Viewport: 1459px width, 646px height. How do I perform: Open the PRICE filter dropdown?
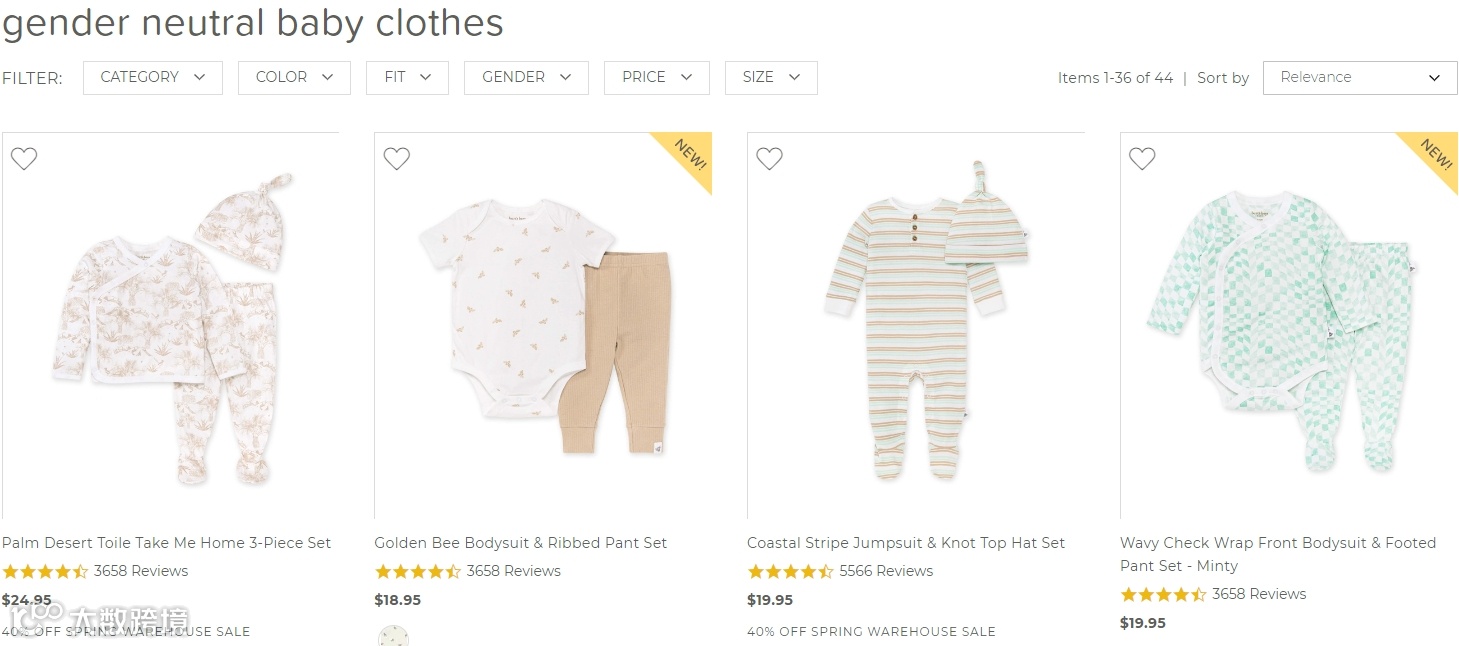[656, 78]
